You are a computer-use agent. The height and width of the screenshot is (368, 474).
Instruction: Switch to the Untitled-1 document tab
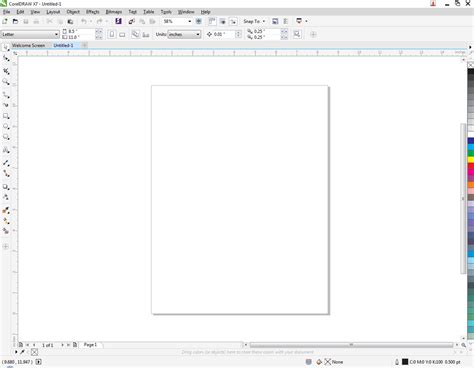click(63, 45)
